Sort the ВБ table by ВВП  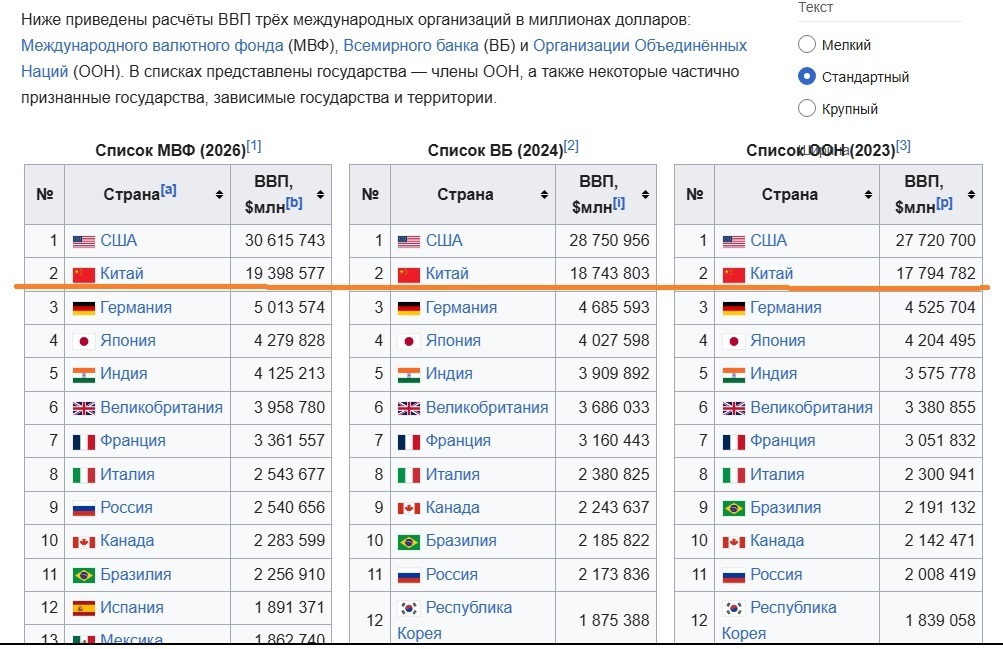645,194
